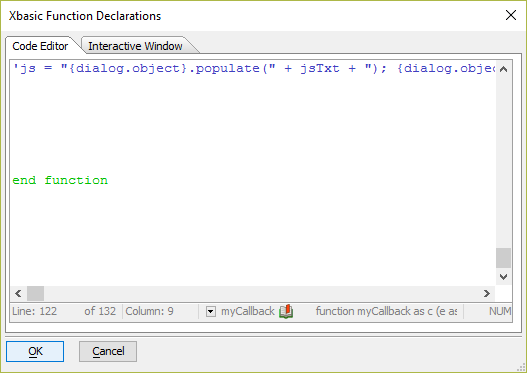Screen dimensions: 527x373
Task: Click the book icon next to myCallback
Action: point(286,311)
